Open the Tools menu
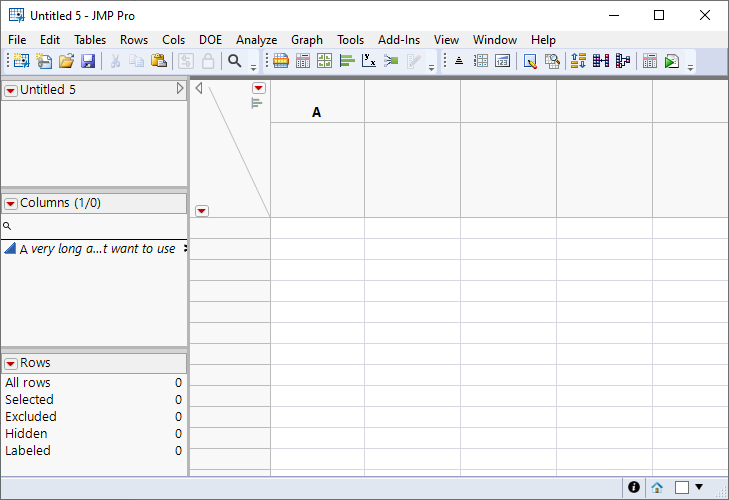 pos(351,40)
